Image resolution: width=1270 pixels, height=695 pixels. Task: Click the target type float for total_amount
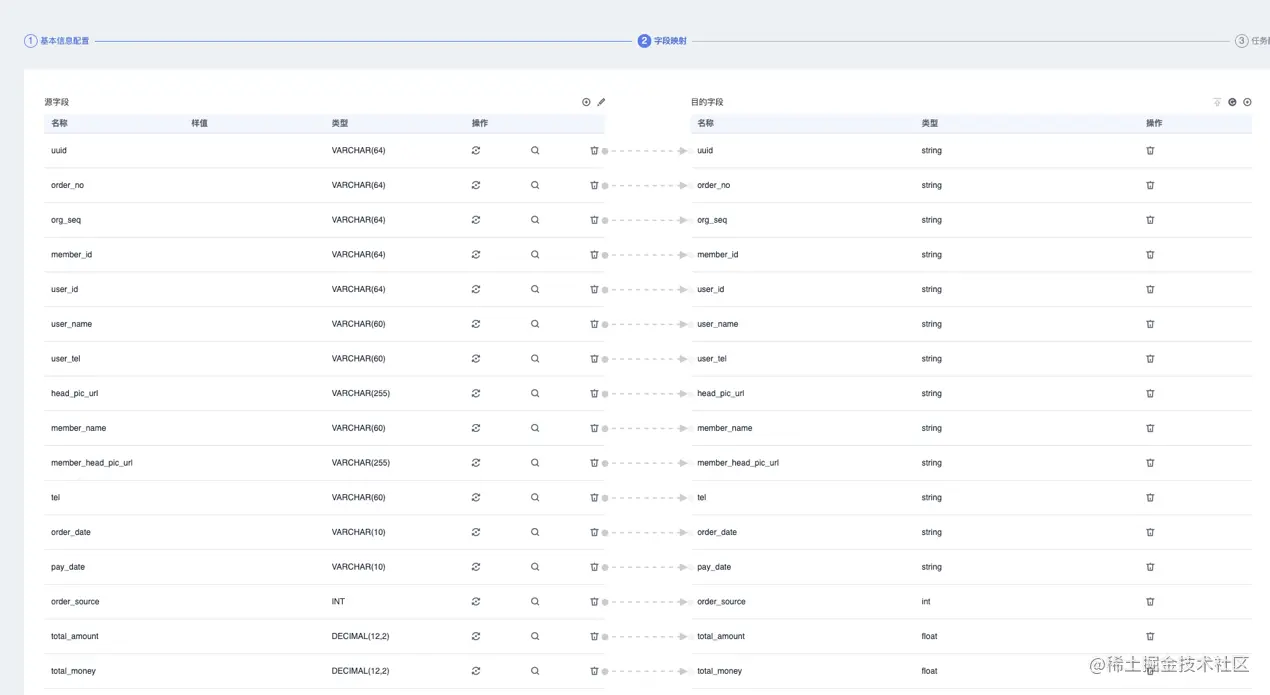[929, 636]
